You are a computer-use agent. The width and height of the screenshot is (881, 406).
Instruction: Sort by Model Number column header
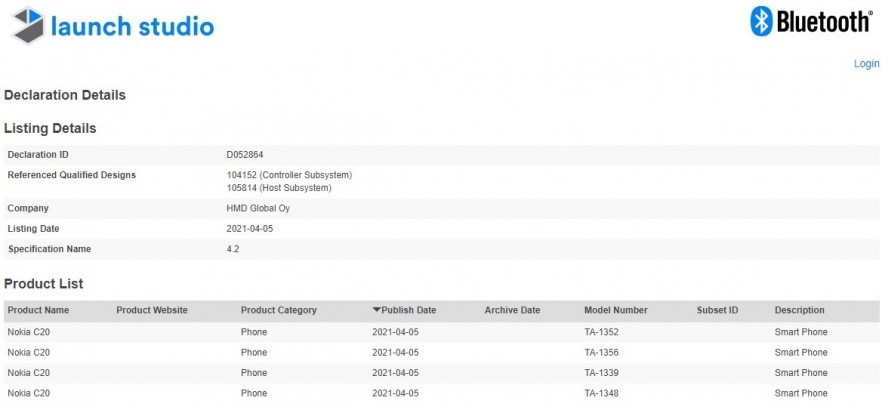point(615,310)
